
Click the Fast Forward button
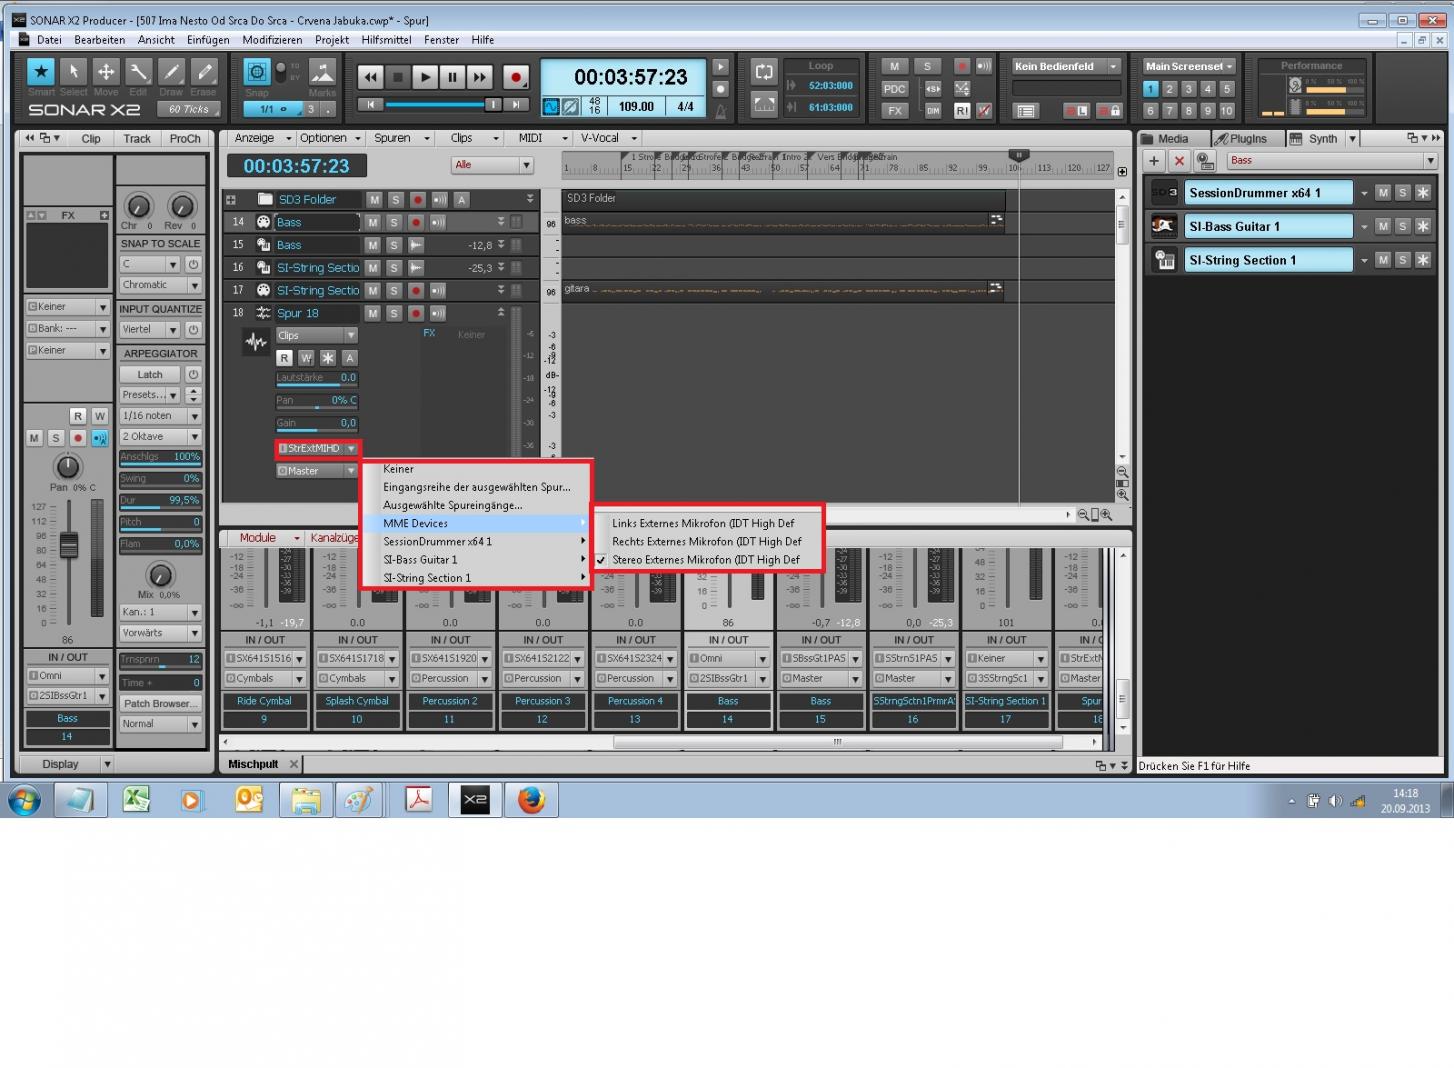480,77
